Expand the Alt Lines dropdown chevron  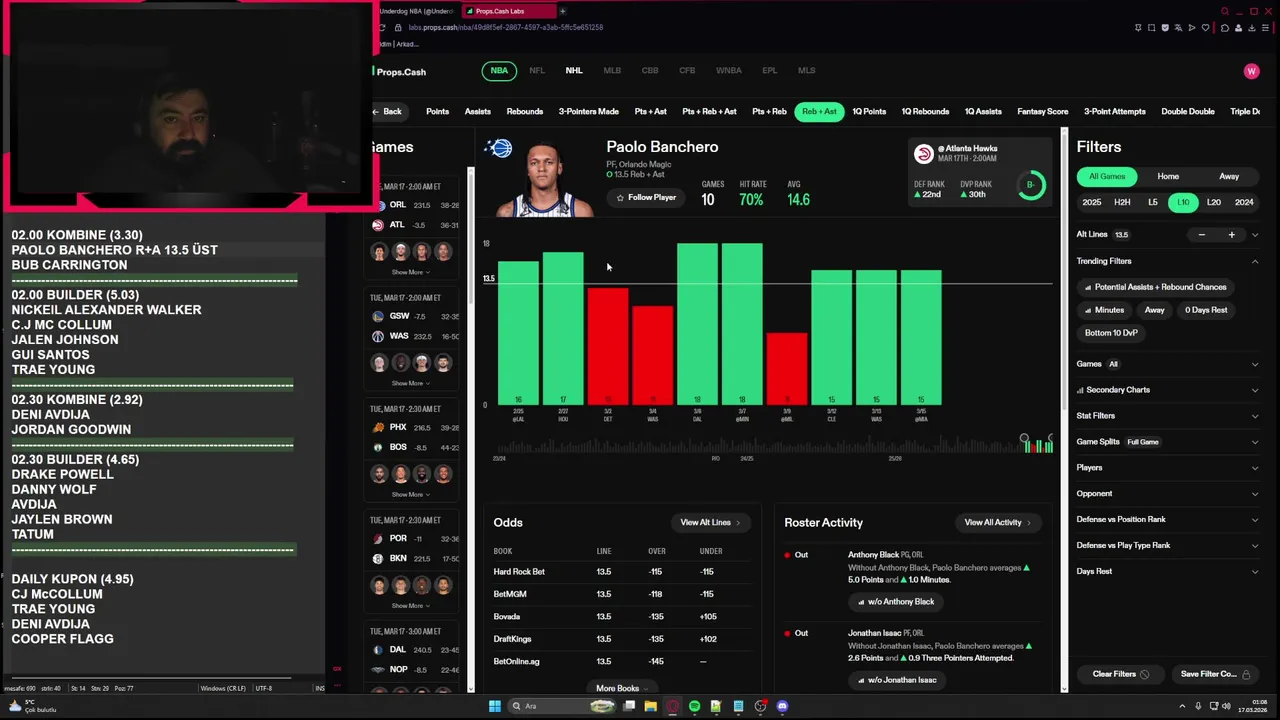(x=1255, y=235)
